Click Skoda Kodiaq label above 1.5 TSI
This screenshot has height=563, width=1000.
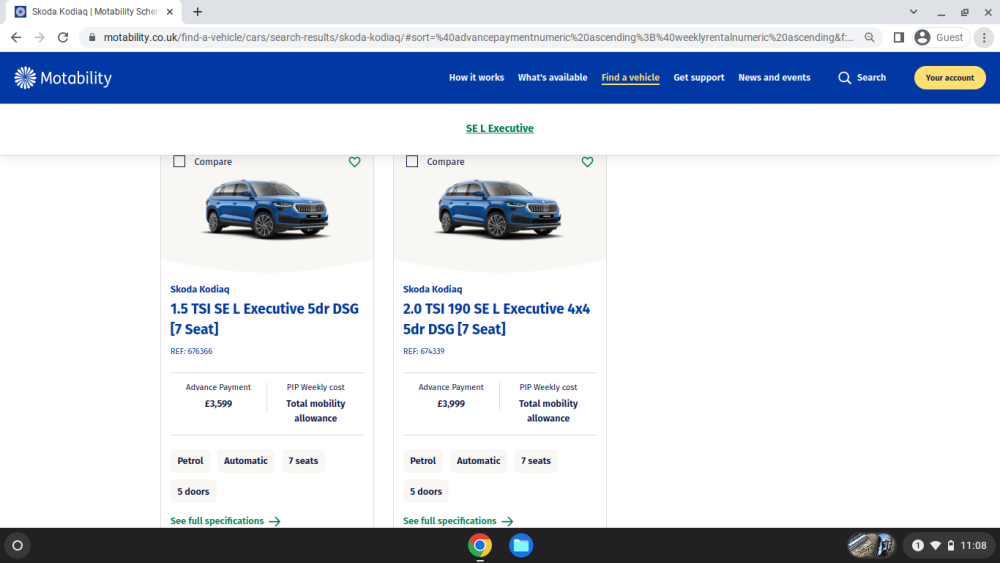click(200, 289)
